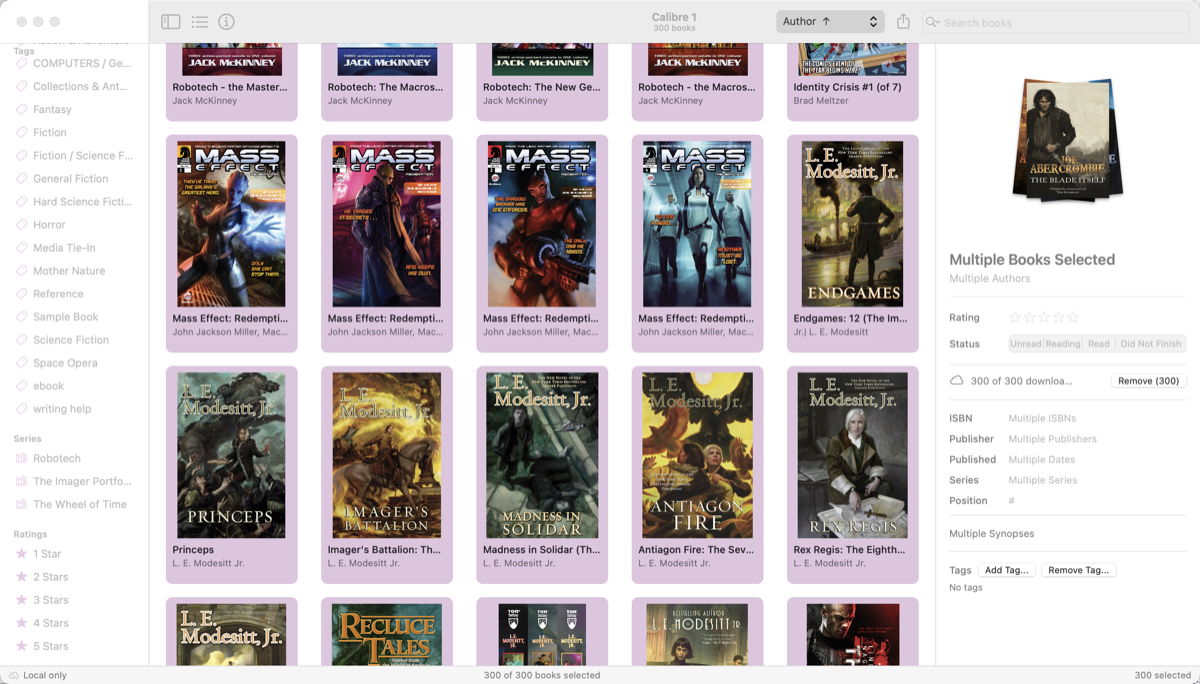Open The Imager Portfolio series
1200x684 pixels.
(x=82, y=481)
